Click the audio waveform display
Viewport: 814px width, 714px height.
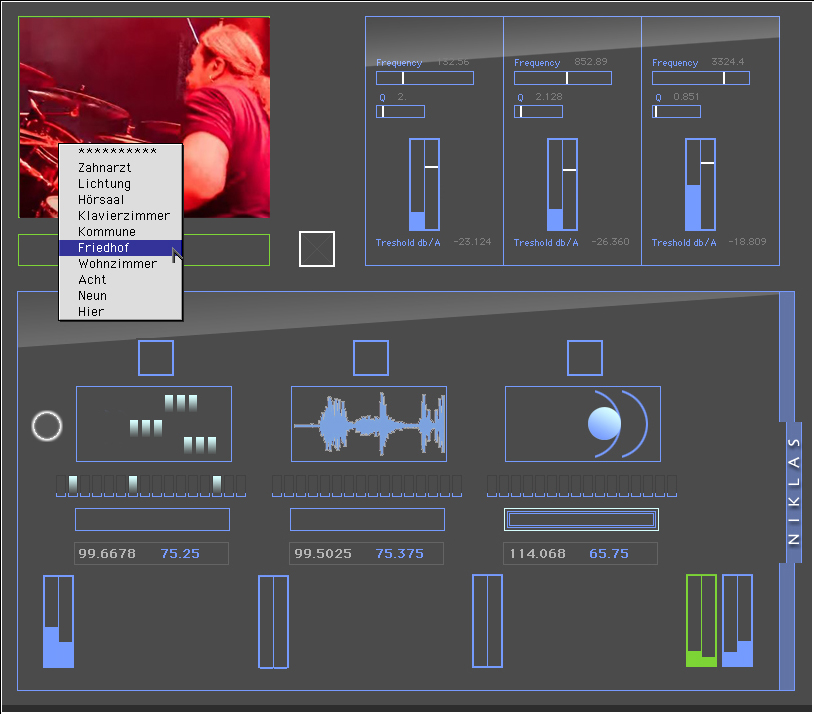click(x=369, y=424)
